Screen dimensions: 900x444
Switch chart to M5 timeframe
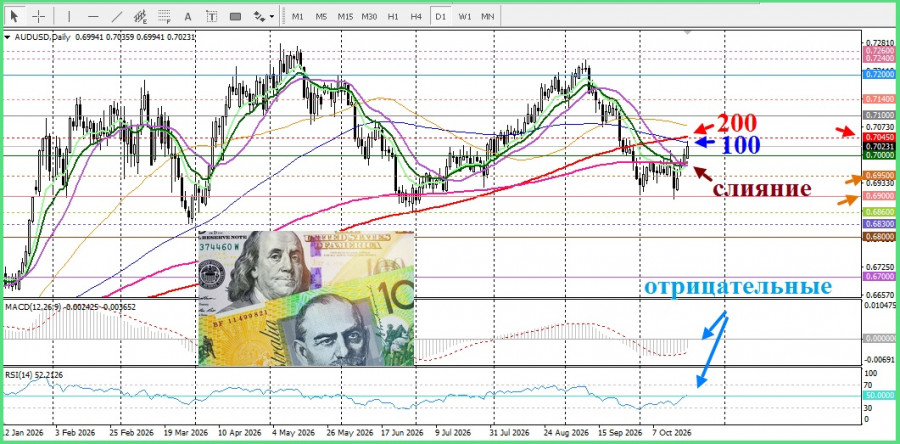pos(321,17)
